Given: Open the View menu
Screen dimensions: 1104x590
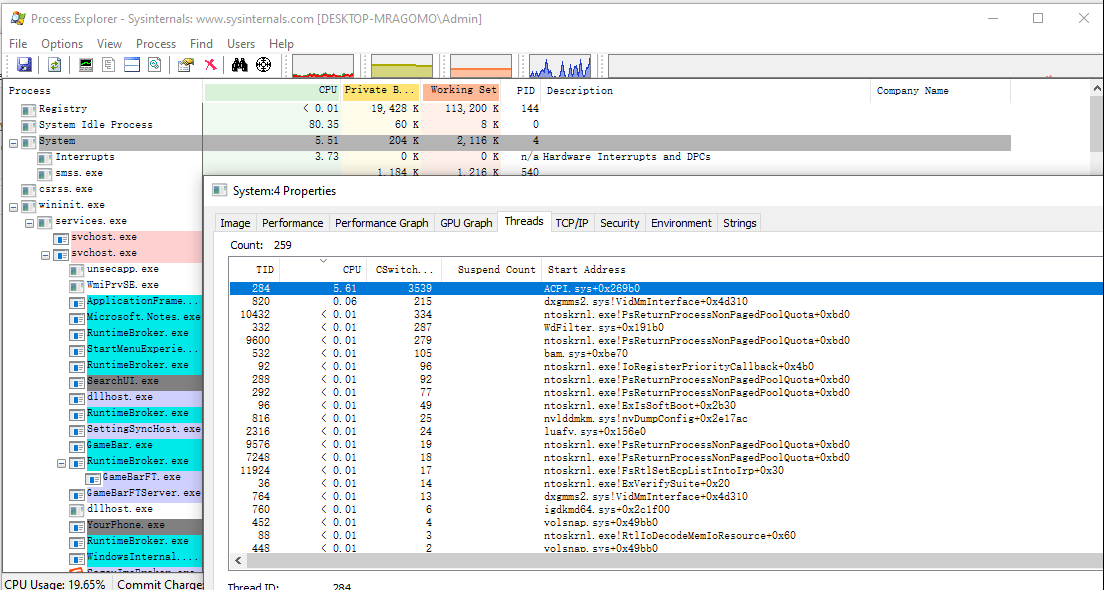Looking at the screenshot, I should (109, 44).
